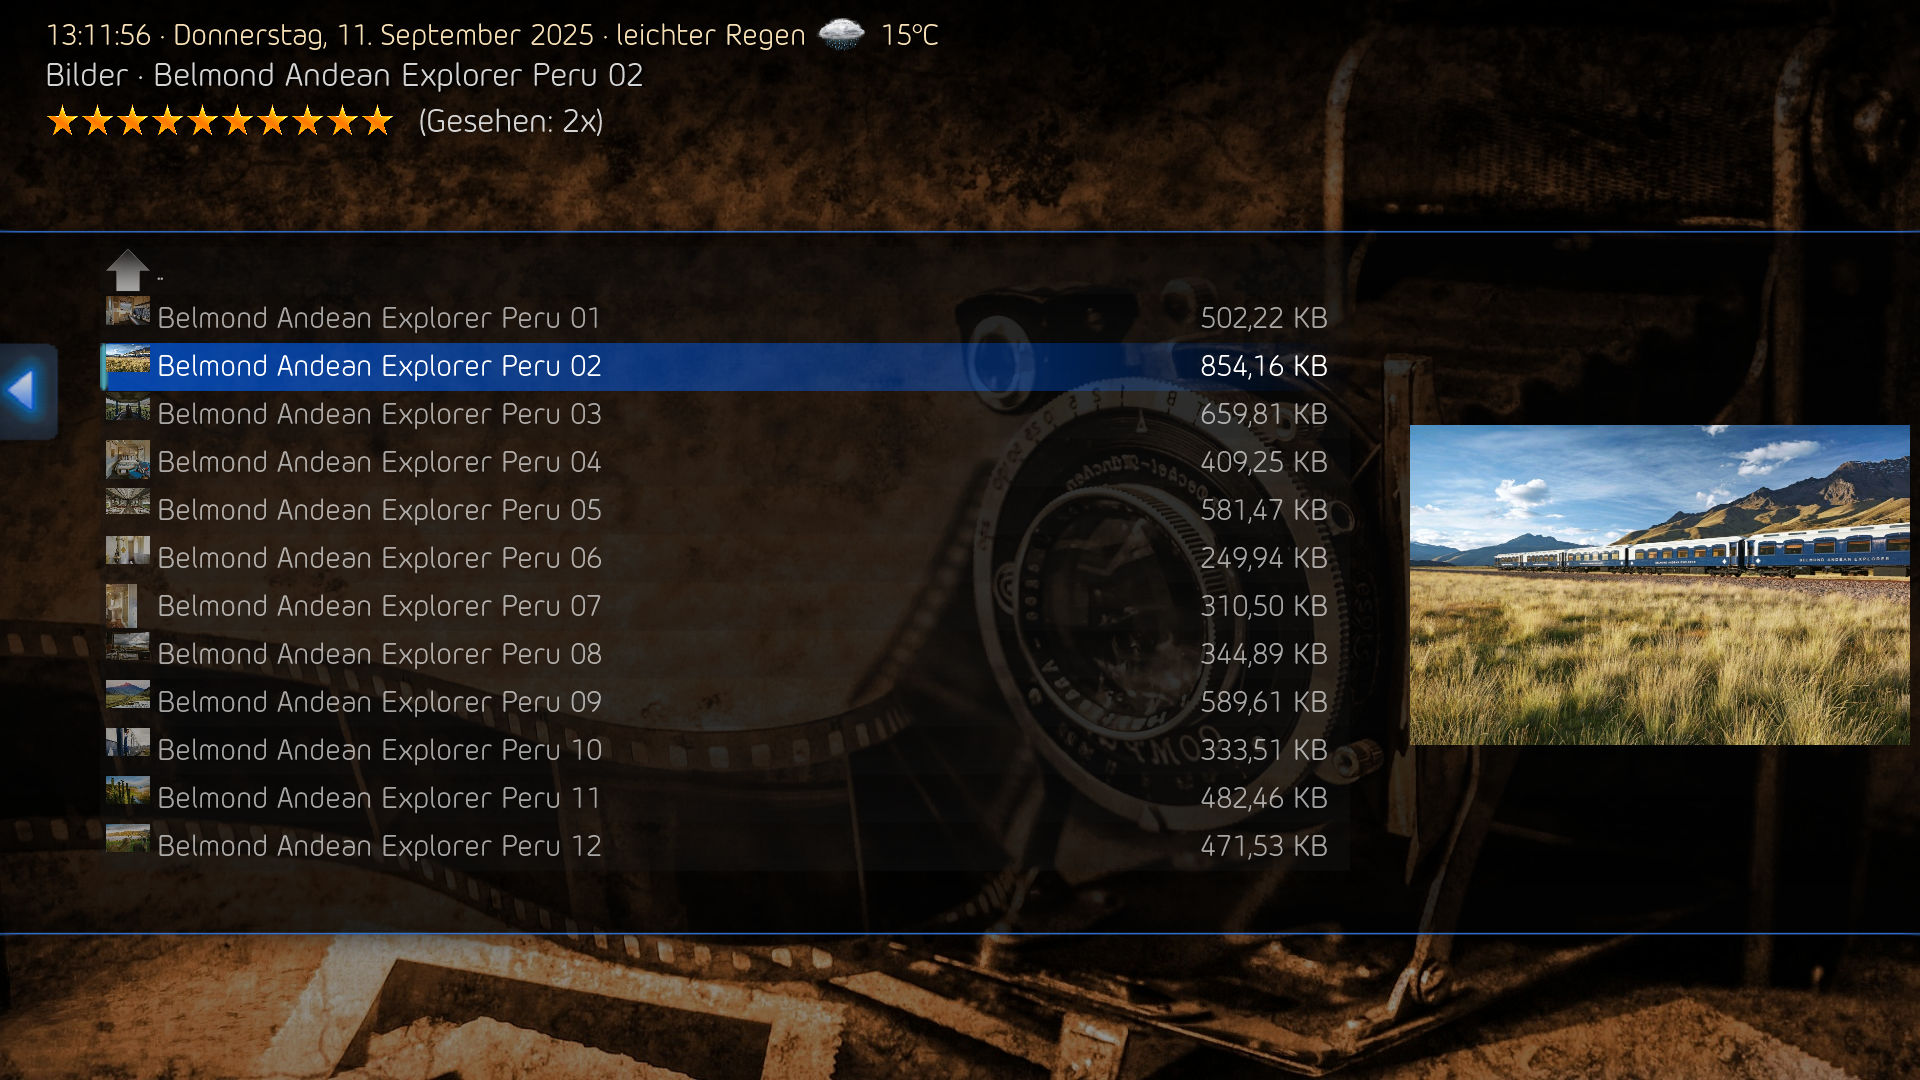Click the thumbnail icon of Peru 11

point(128,791)
